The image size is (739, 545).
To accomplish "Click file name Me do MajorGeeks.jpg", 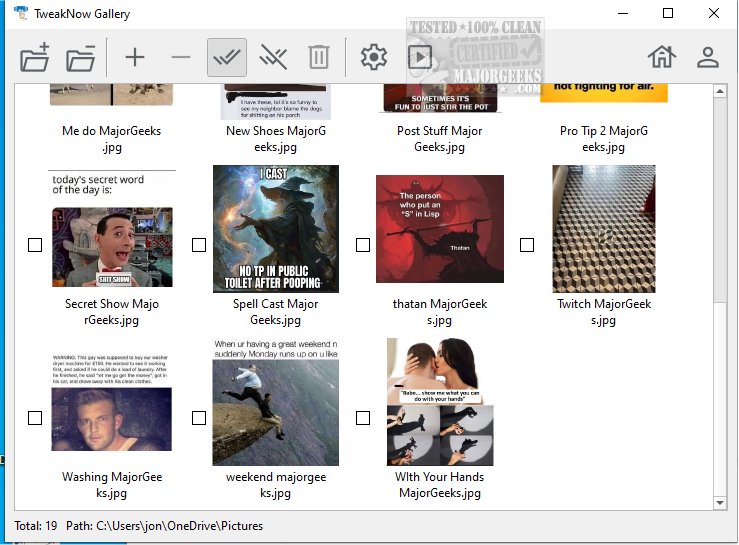I will 112,139.
